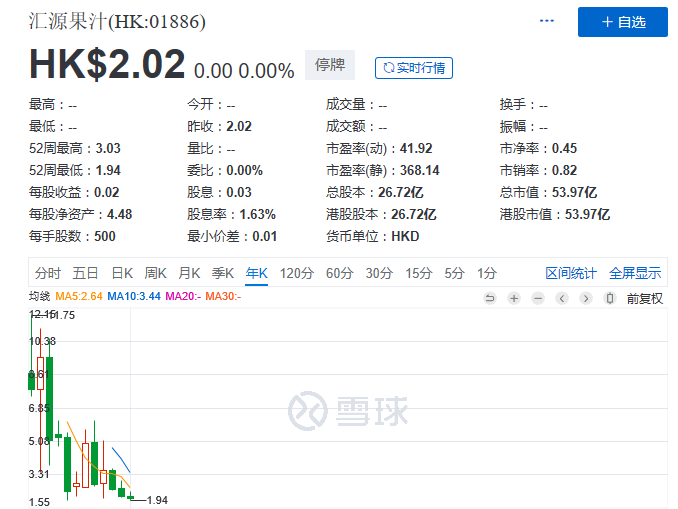Click the 市净率 value 0.45
678x509 pixels.
(x=564, y=148)
